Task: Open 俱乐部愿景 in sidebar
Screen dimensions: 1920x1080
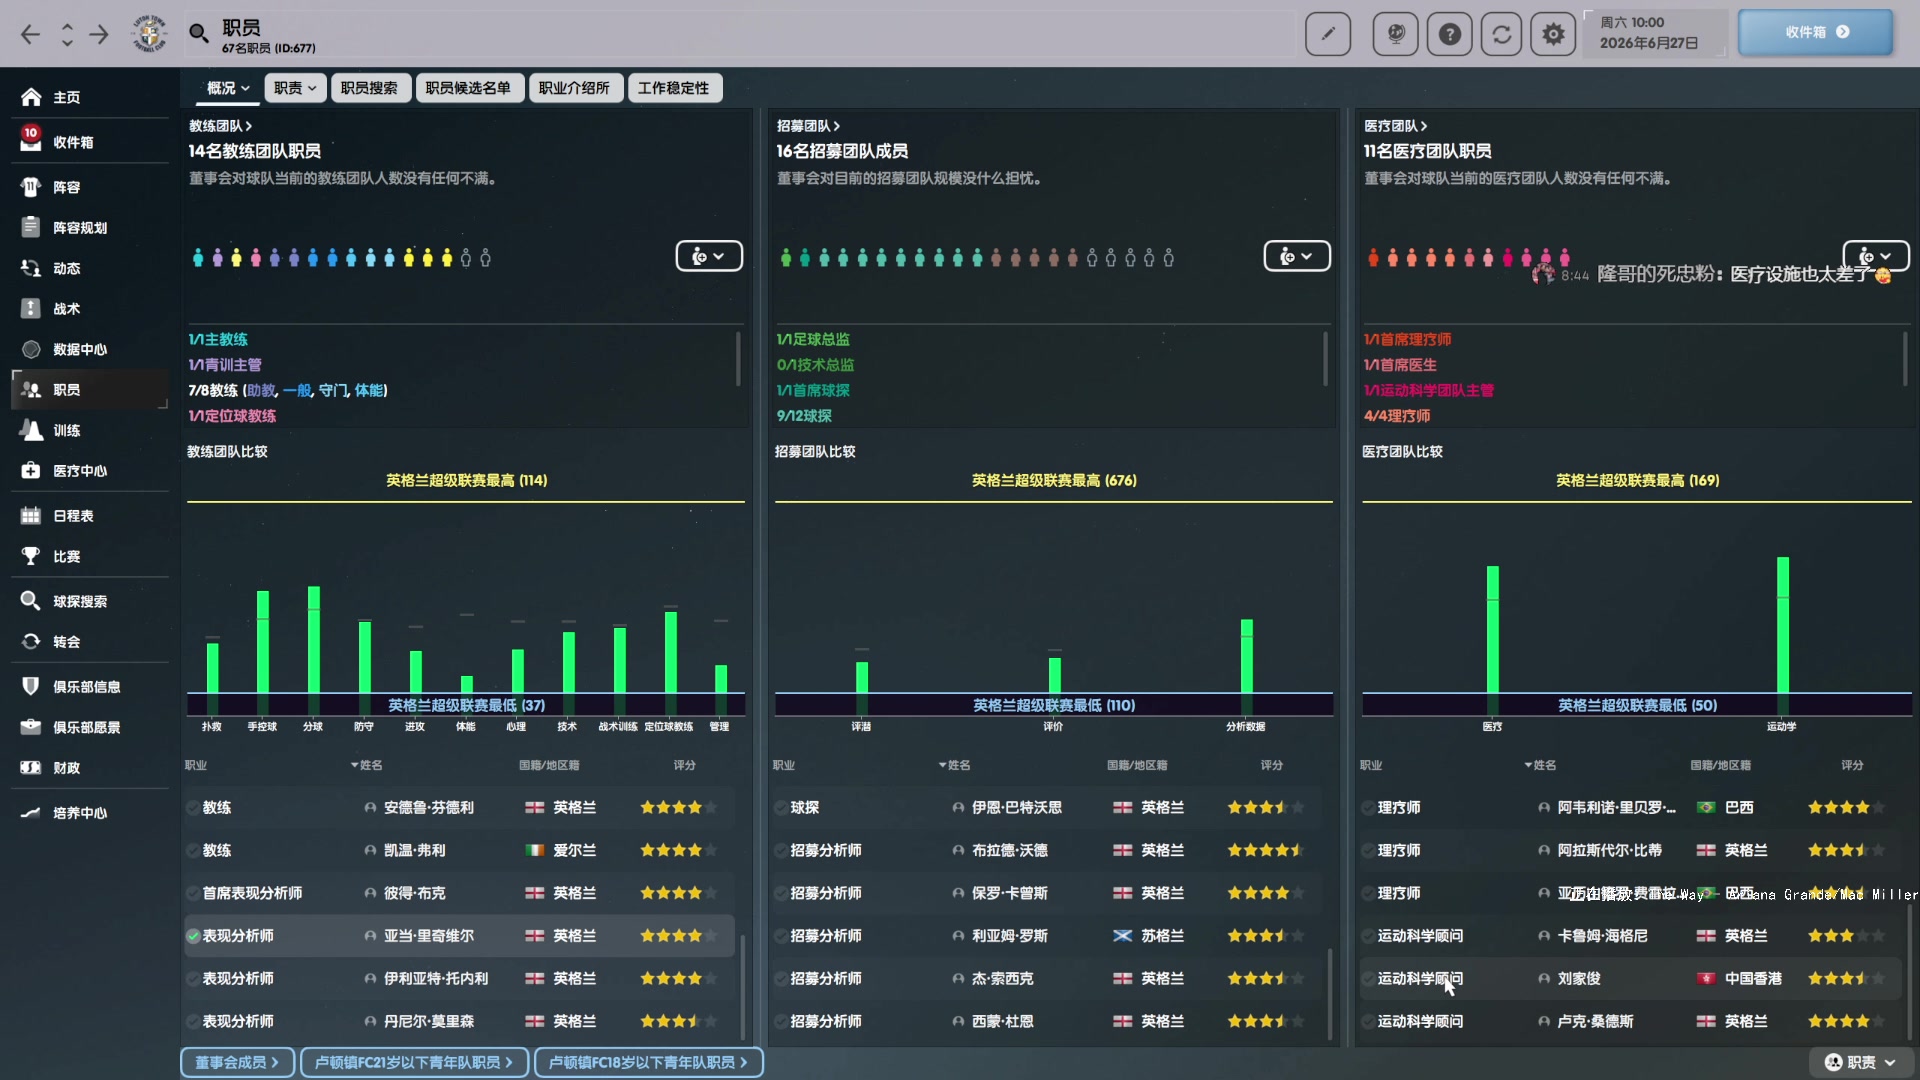Action: [90, 727]
